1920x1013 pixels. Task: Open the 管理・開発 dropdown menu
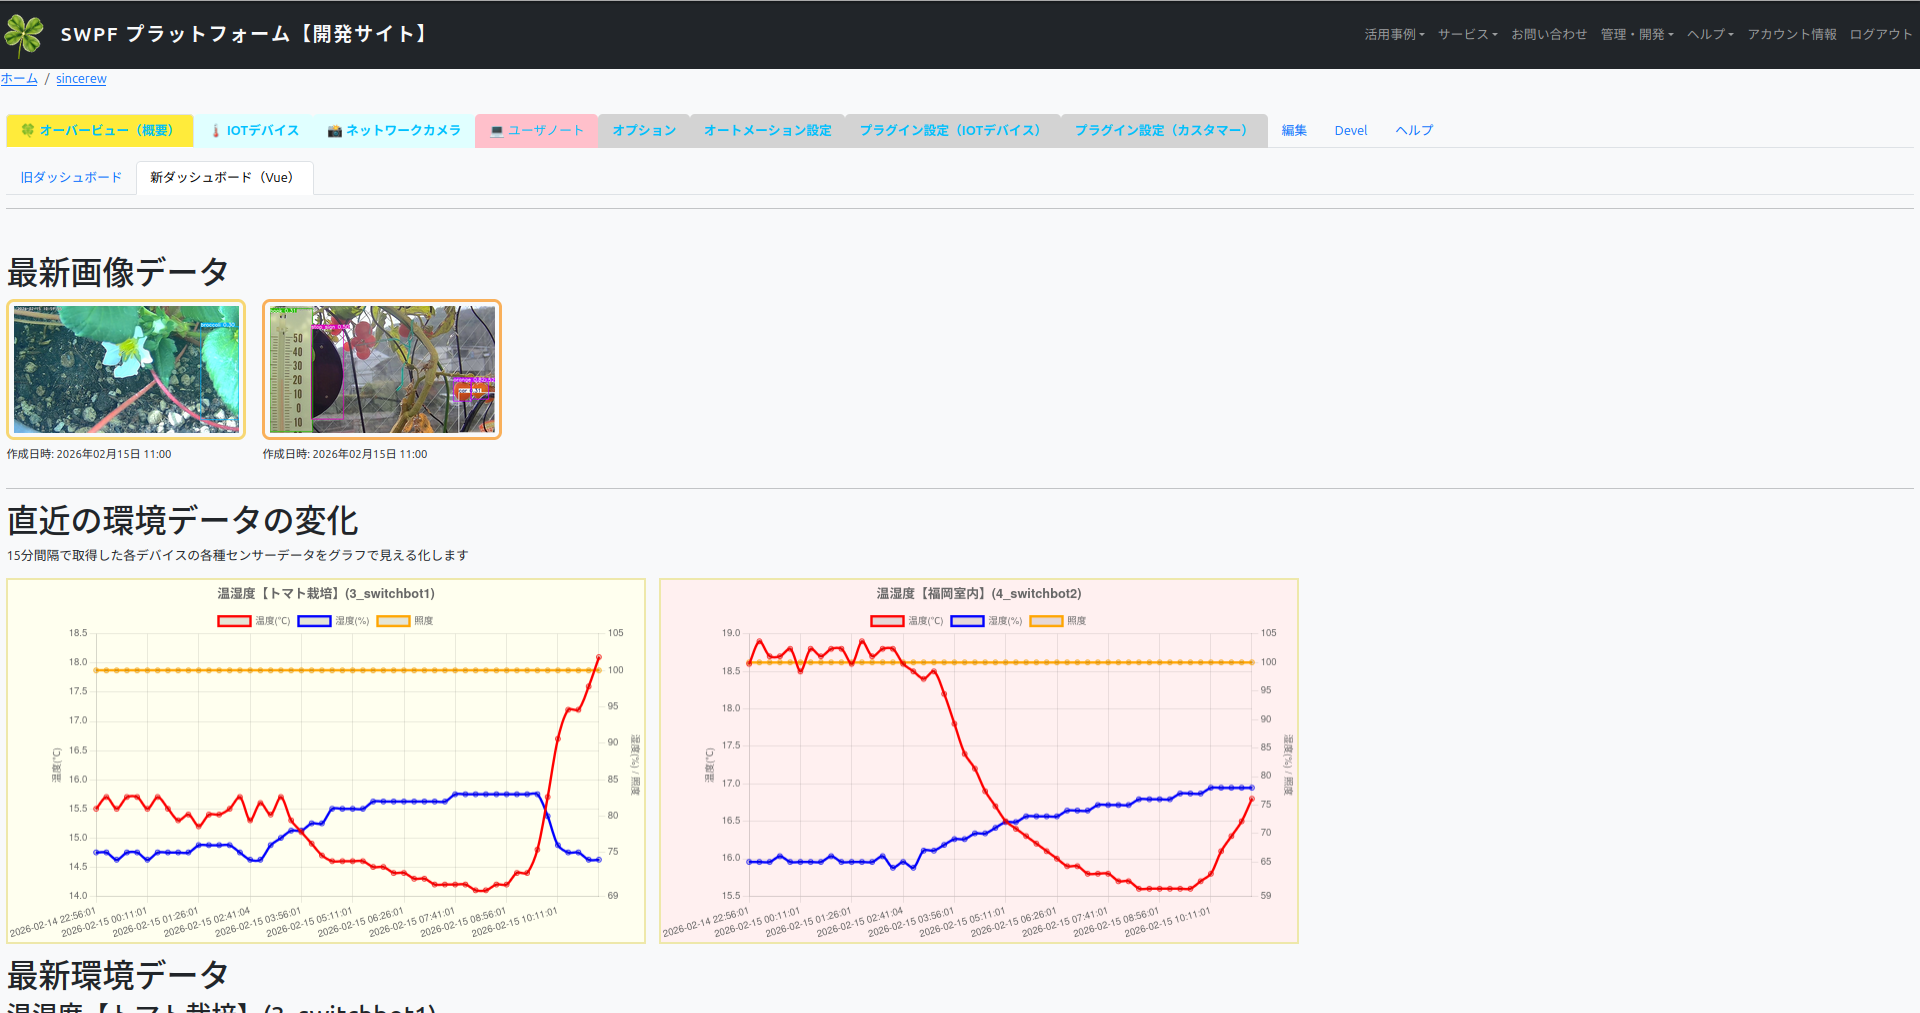tap(1636, 34)
